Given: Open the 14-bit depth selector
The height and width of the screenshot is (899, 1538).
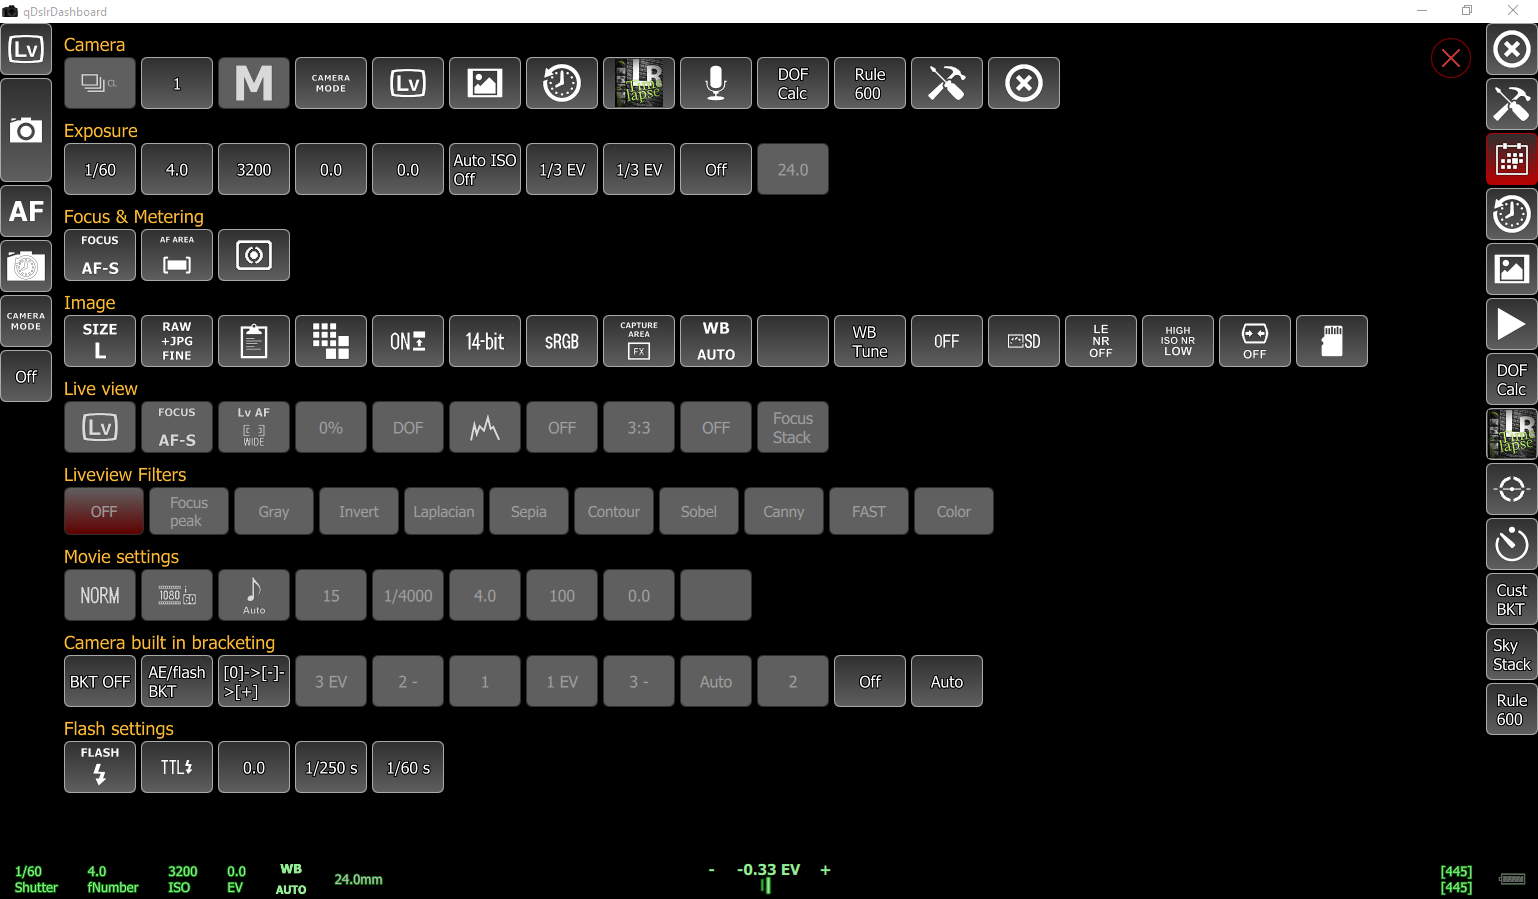Looking at the screenshot, I should (485, 341).
